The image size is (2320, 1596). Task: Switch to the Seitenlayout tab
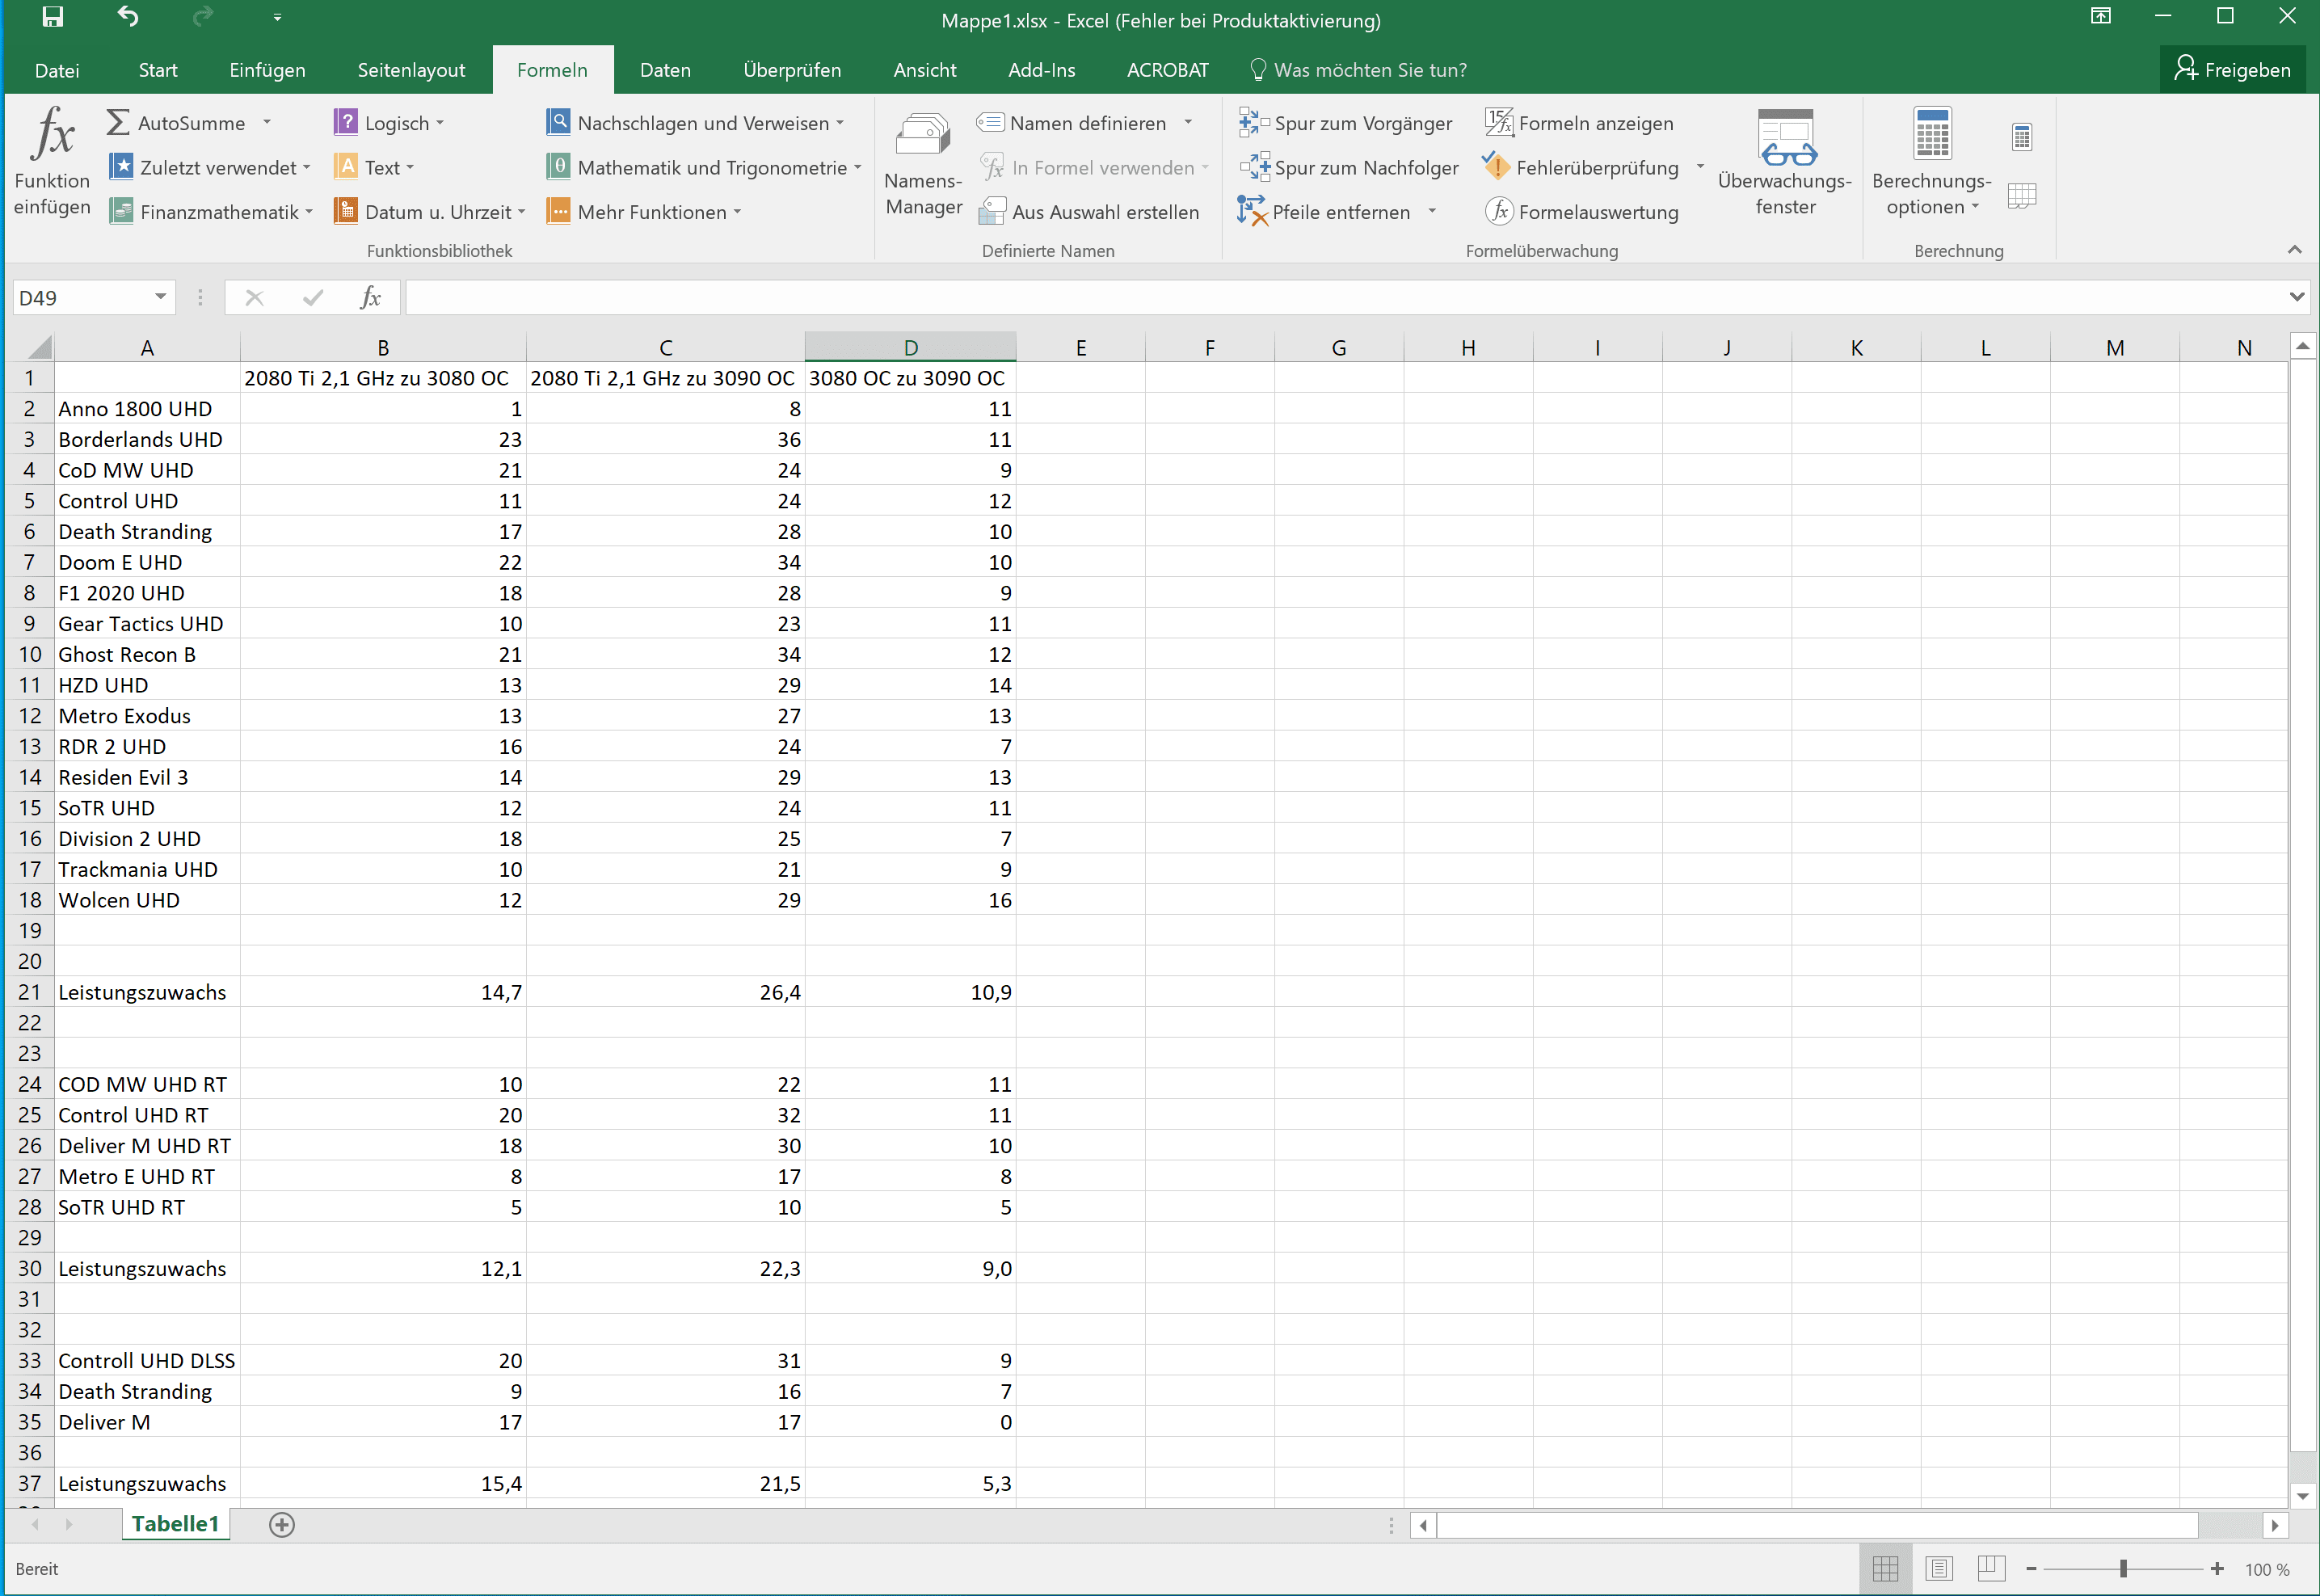[411, 70]
